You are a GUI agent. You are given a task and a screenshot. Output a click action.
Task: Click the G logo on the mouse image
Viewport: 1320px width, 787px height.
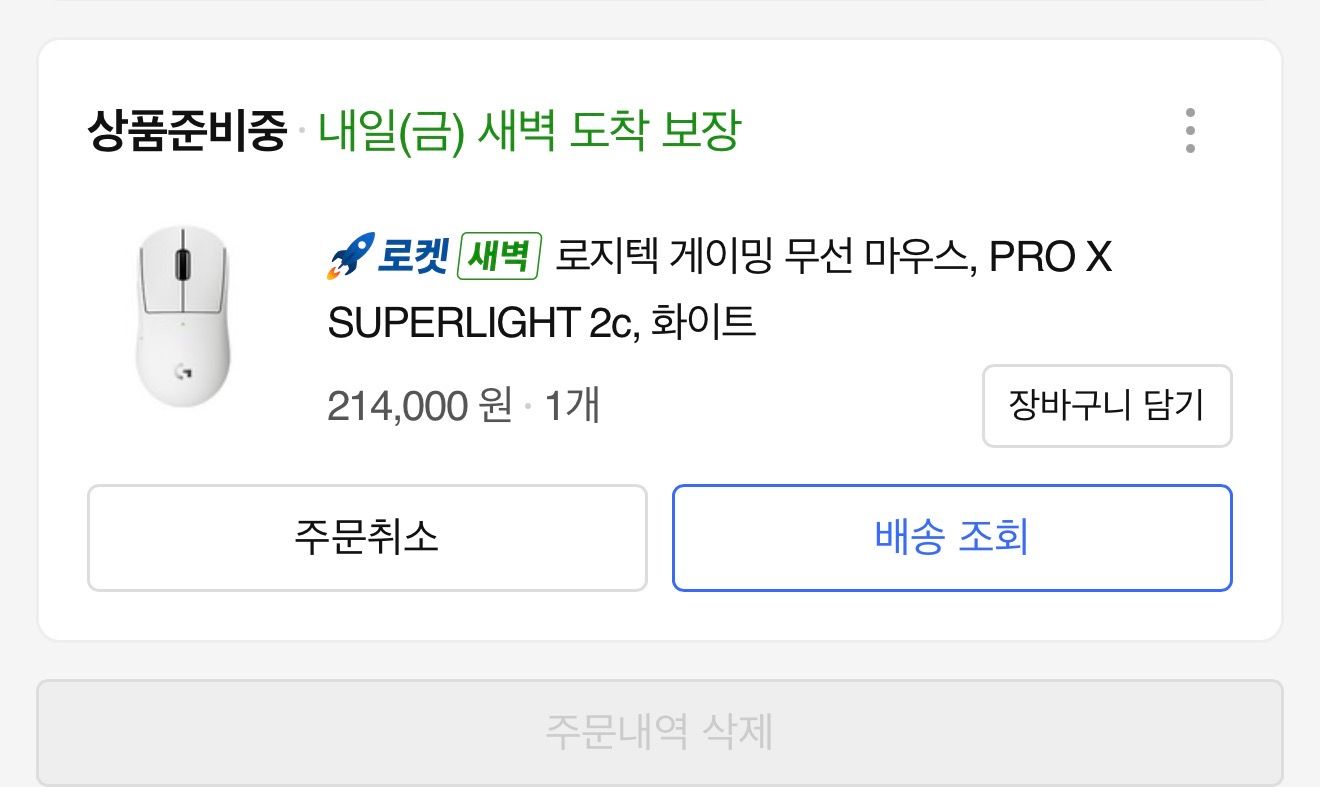(183, 370)
